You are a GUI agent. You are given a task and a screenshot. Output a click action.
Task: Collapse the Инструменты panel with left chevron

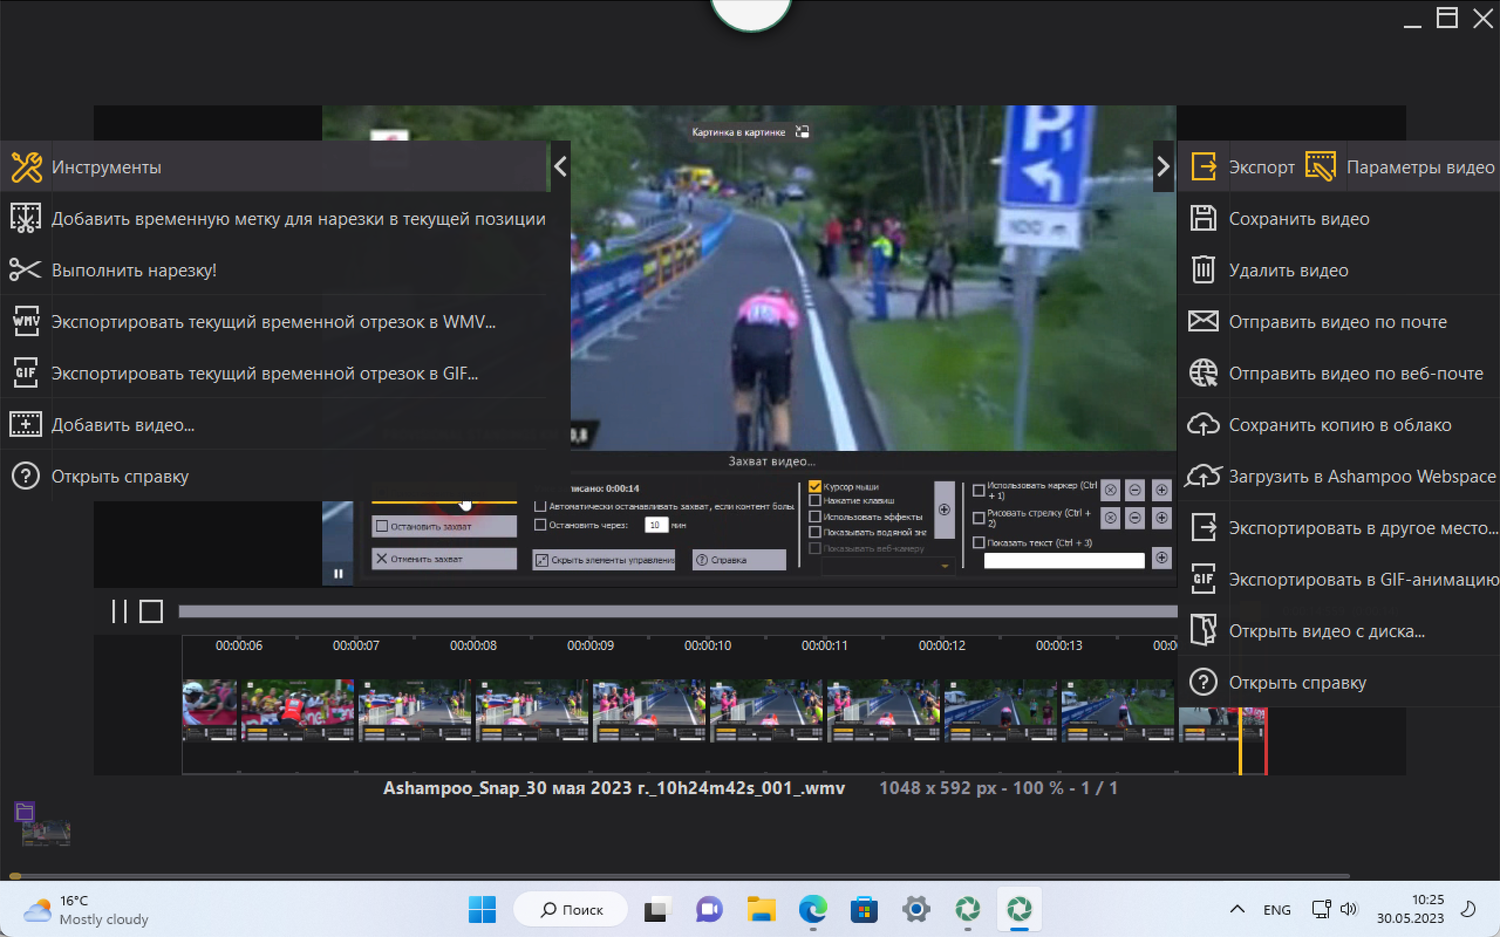[560, 167]
